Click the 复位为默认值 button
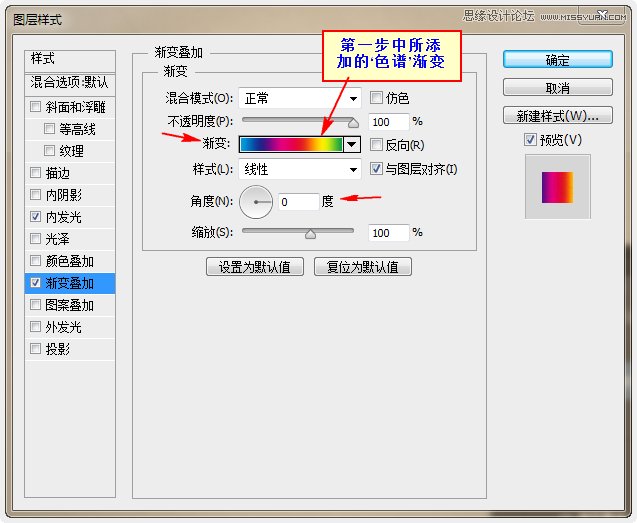The height and width of the screenshot is (523, 637). pyautogui.click(x=363, y=267)
